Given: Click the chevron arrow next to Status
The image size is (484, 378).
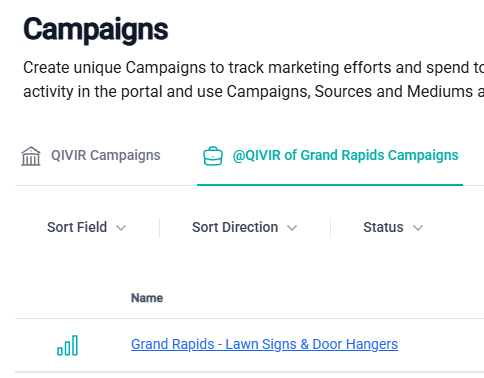Looking at the screenshot, I should 418,228.
